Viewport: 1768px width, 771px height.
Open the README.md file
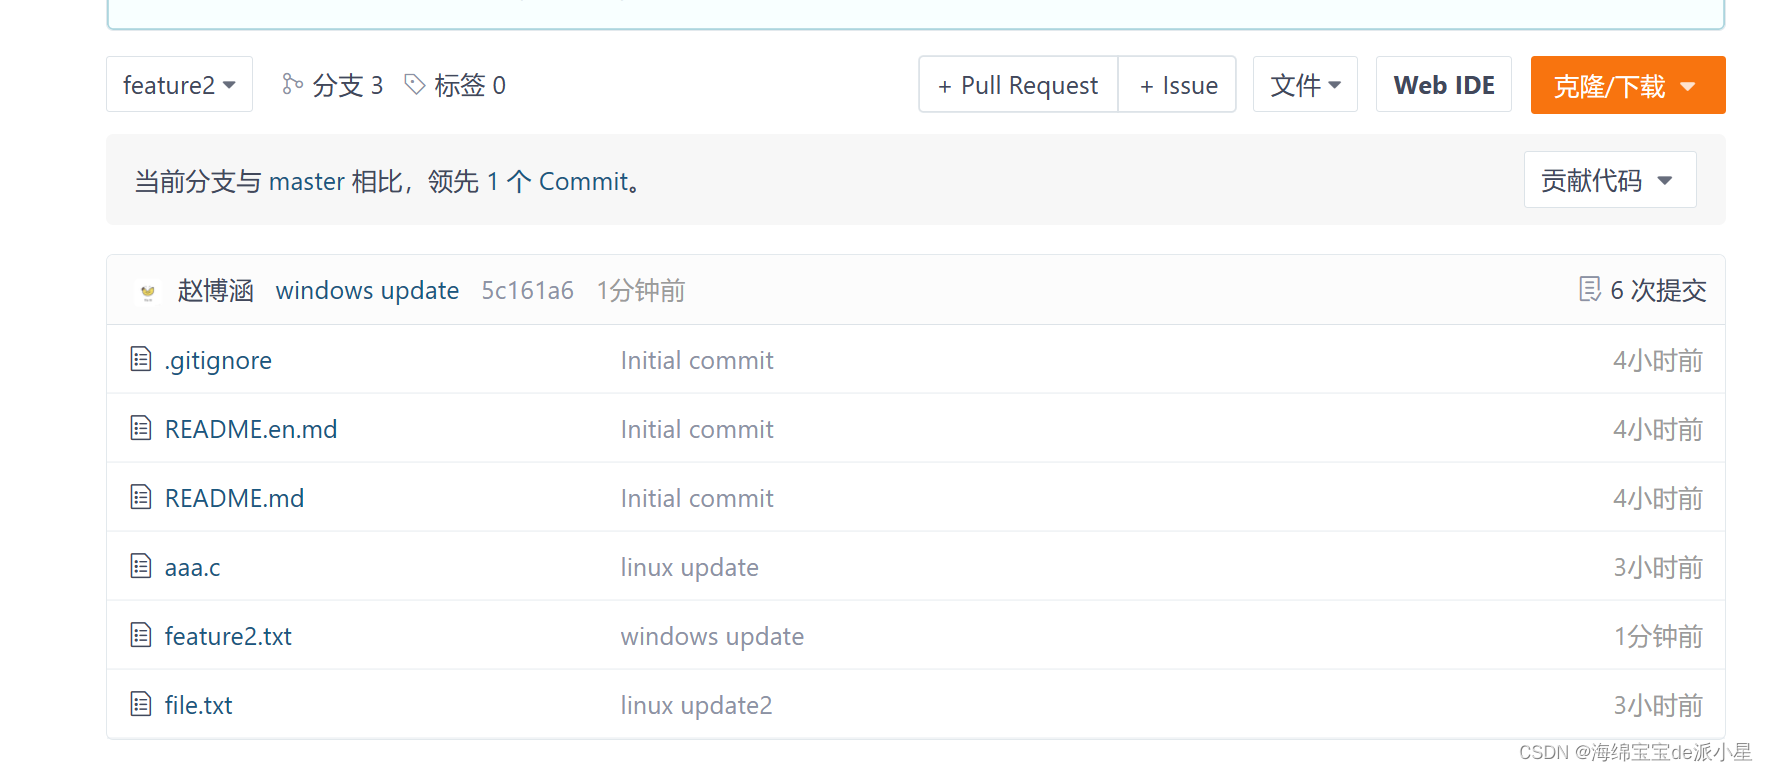234,499
